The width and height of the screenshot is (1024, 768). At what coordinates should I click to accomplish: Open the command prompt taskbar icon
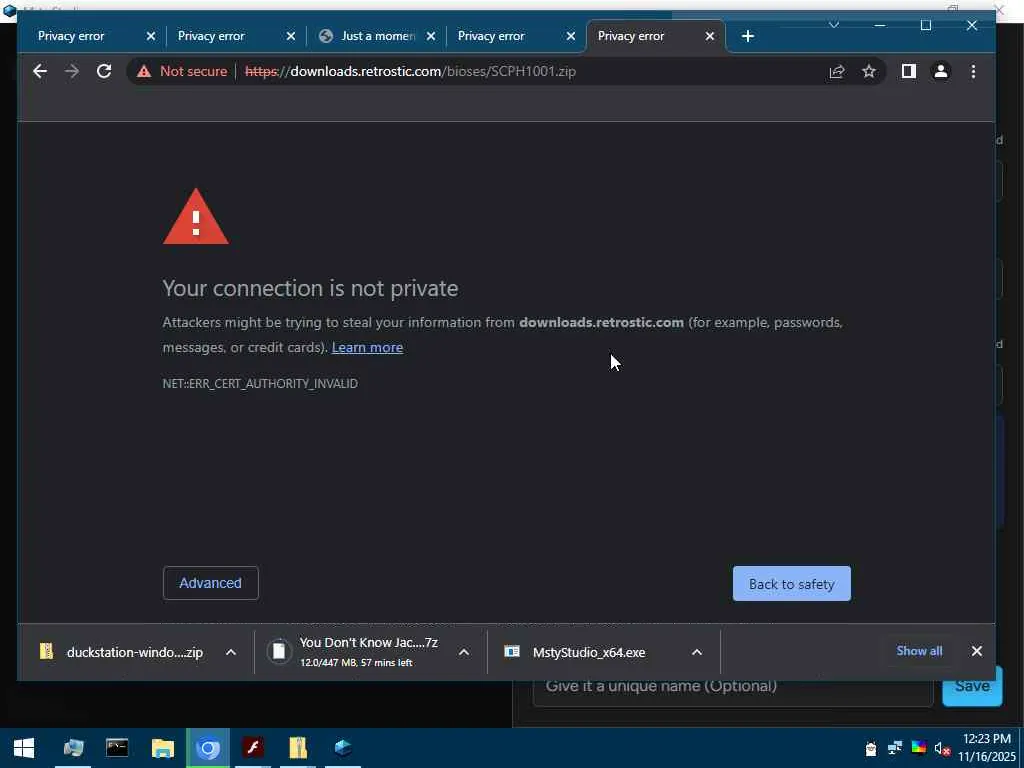117,748
